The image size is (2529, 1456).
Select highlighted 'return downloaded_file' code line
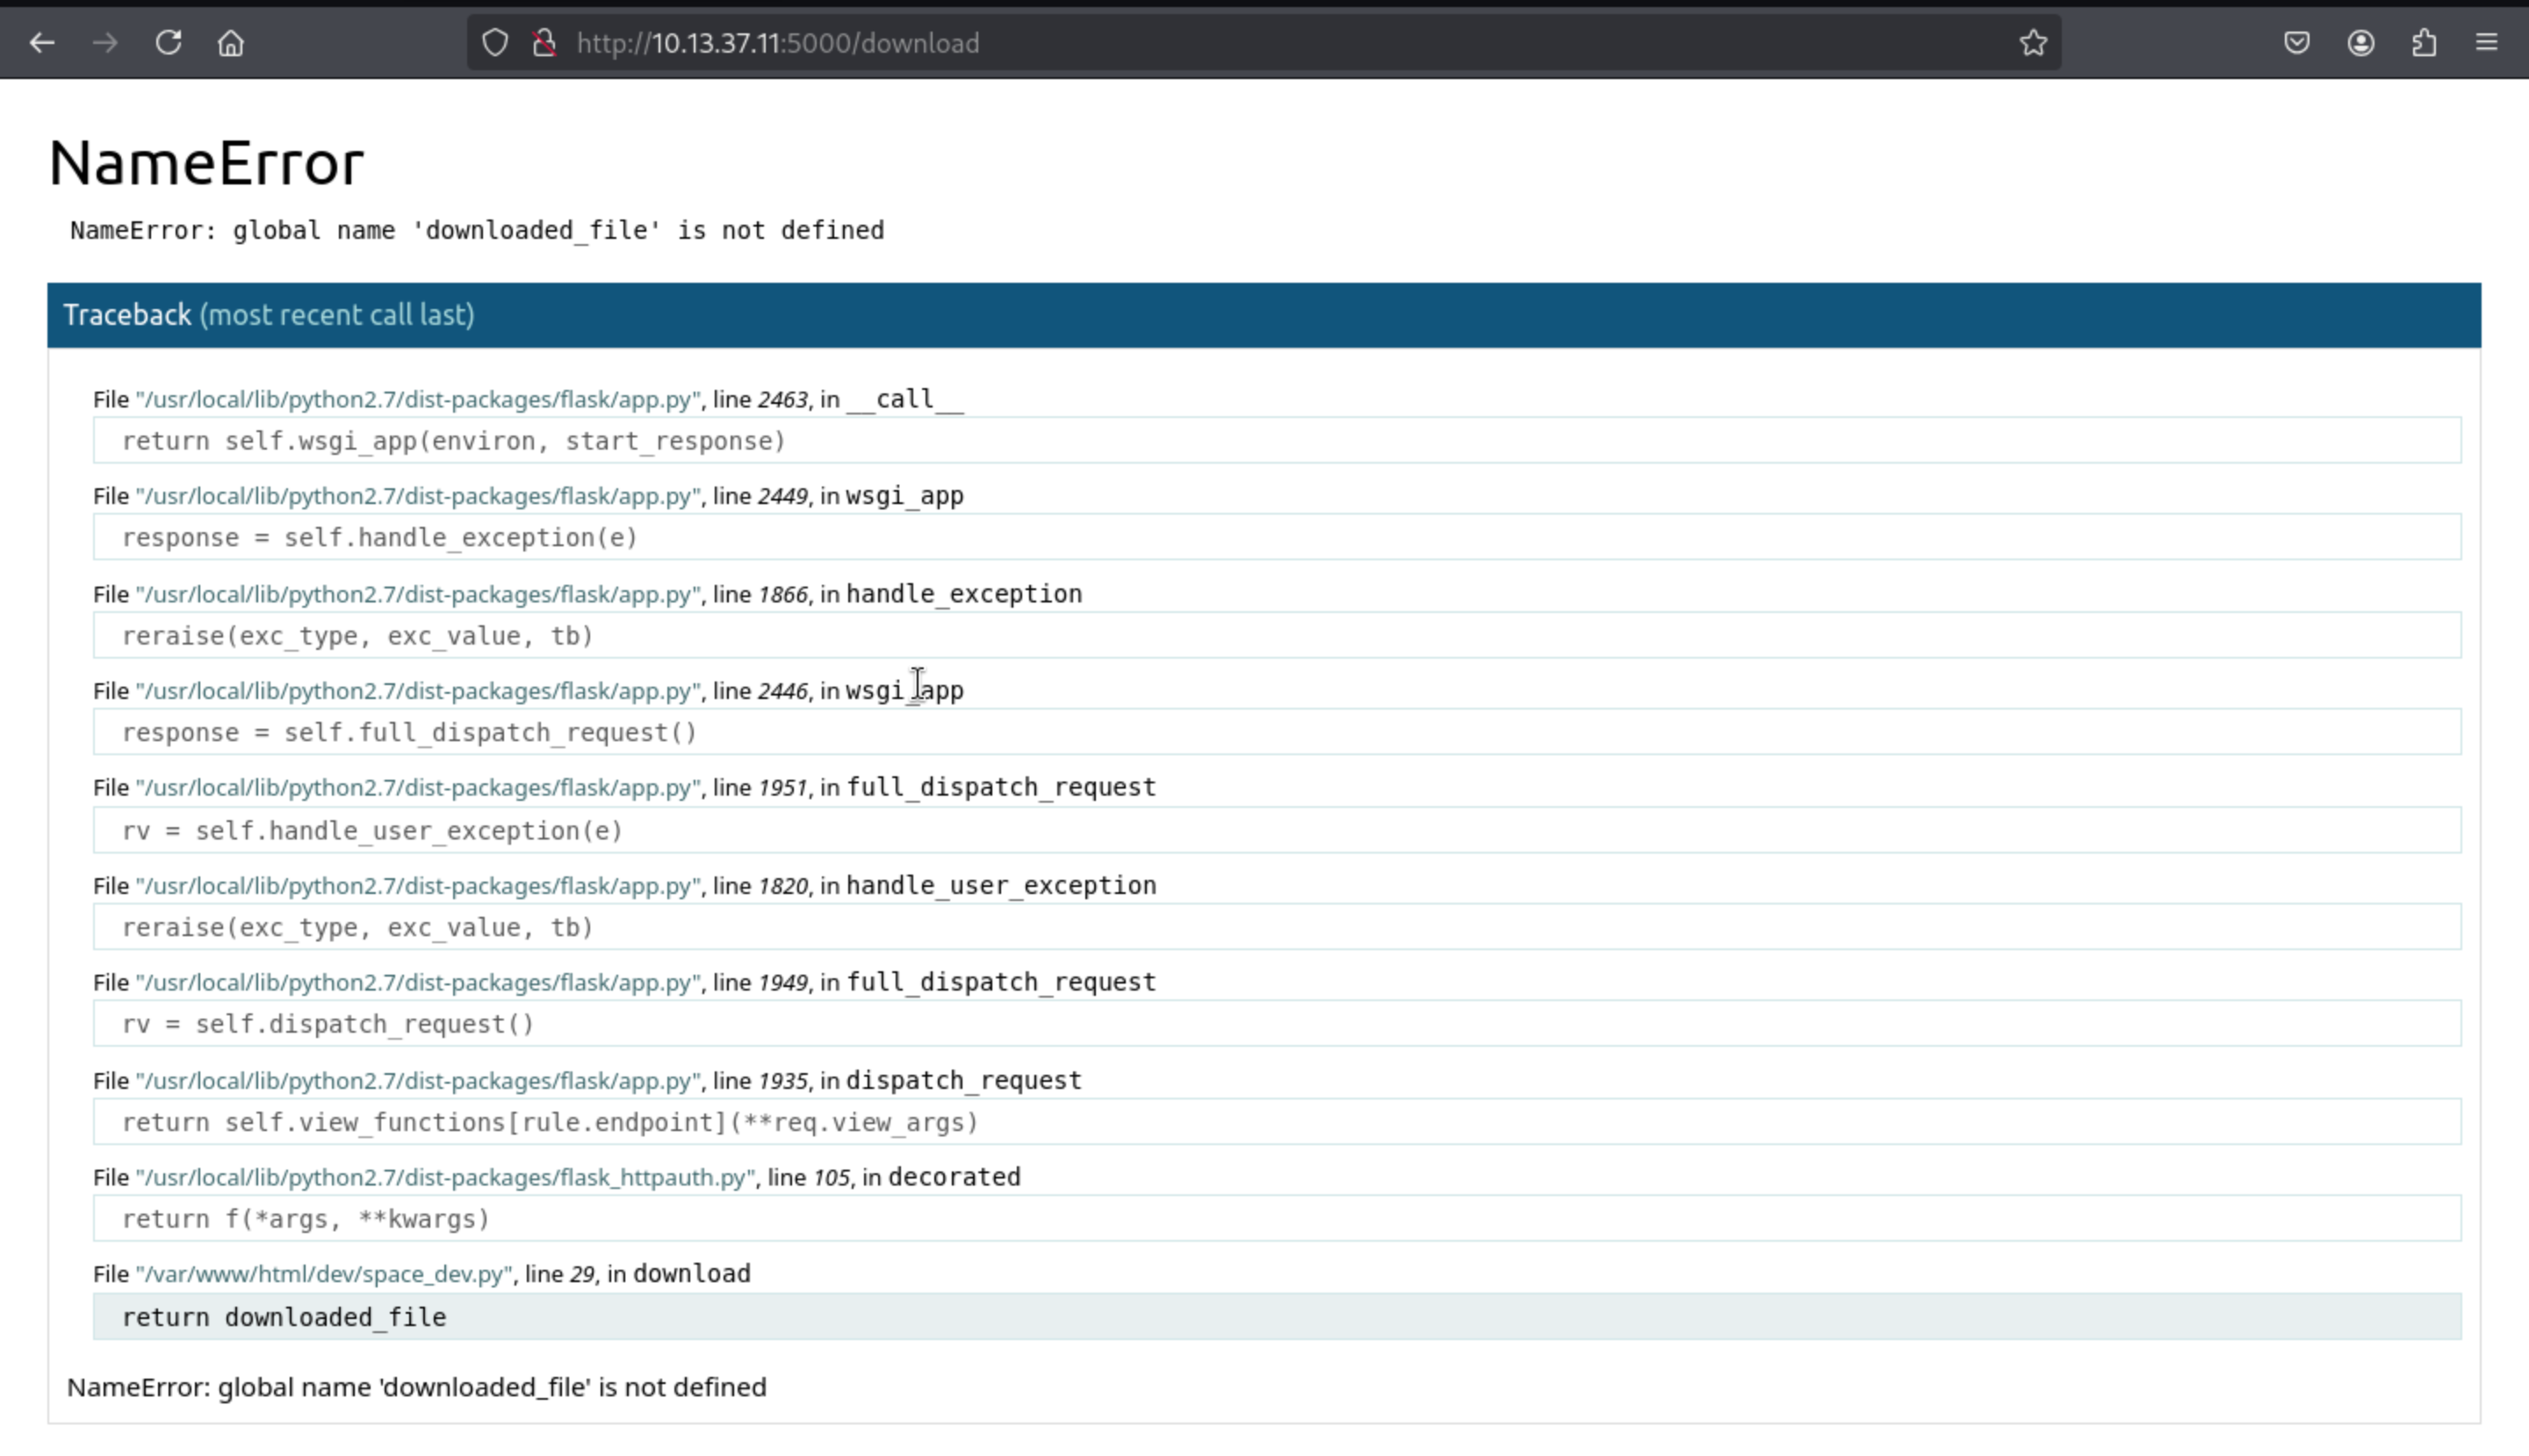point(1277,1318)
